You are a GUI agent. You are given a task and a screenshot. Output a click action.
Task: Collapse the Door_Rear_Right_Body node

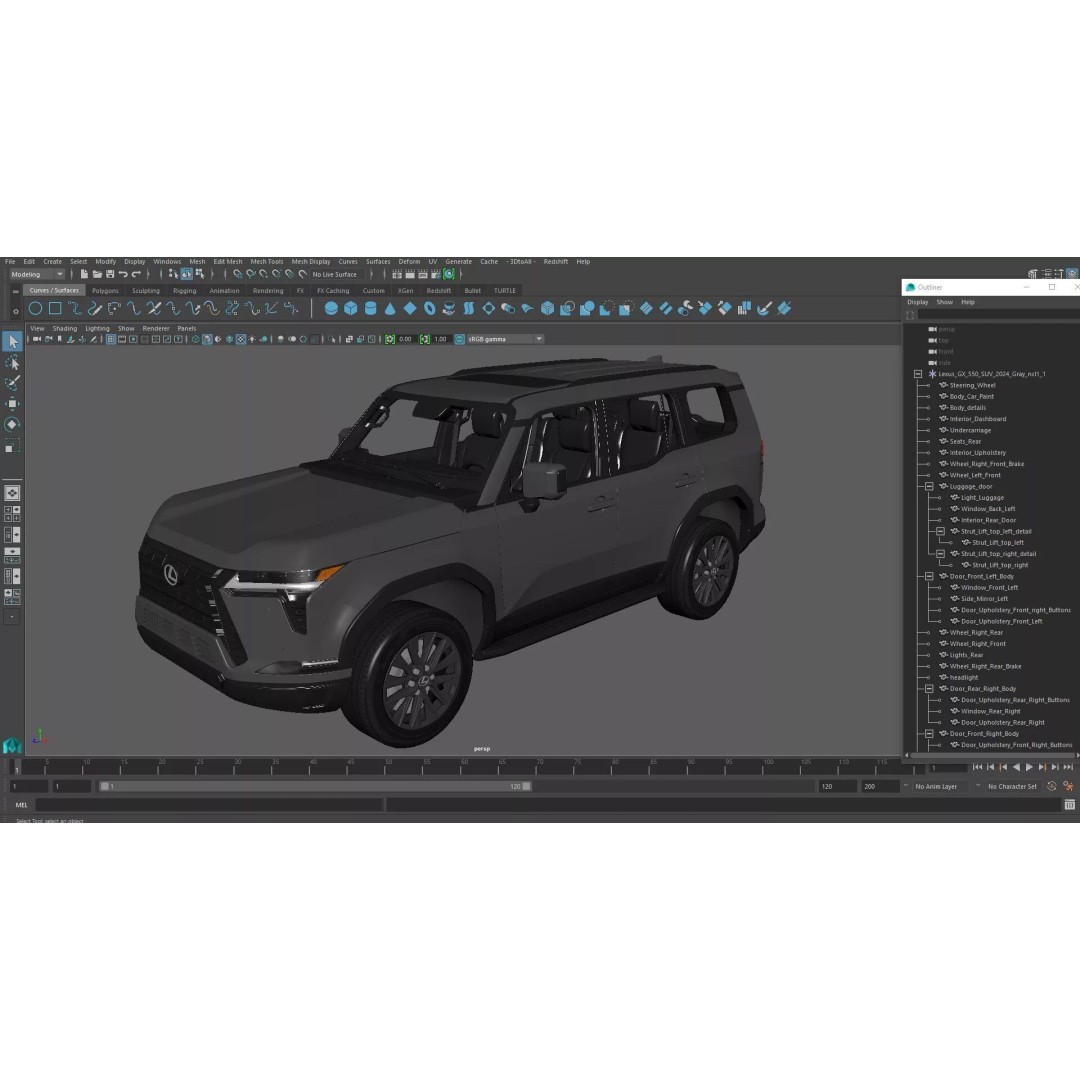click(928, 689)
